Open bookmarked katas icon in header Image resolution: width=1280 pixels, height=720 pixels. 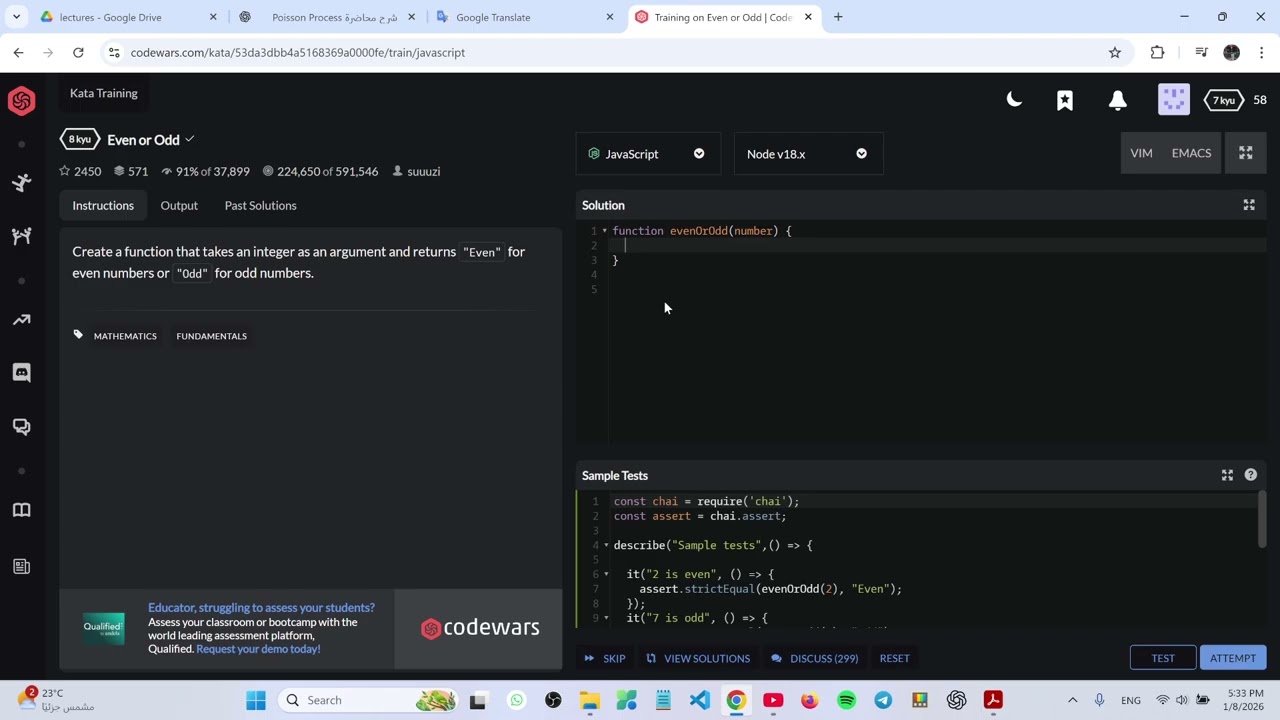(x=1065, y=100)
